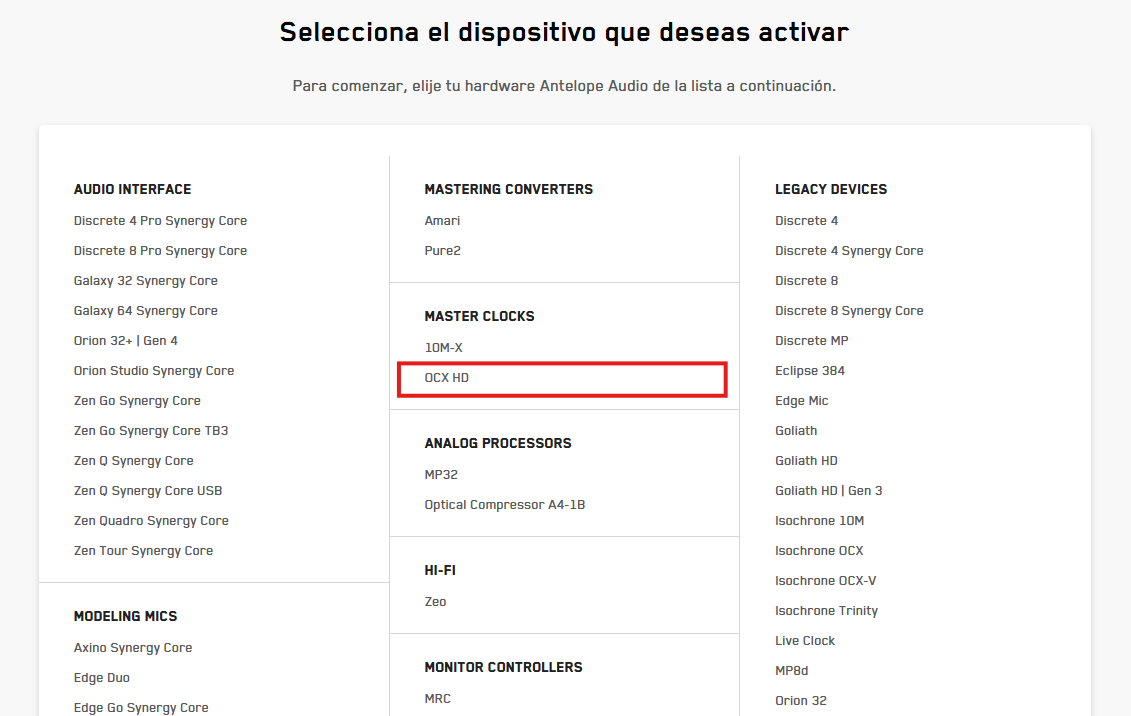1131x716 pixels.
Task: Pick Edge Go Synergy Core
Action: tap(141, 708)
